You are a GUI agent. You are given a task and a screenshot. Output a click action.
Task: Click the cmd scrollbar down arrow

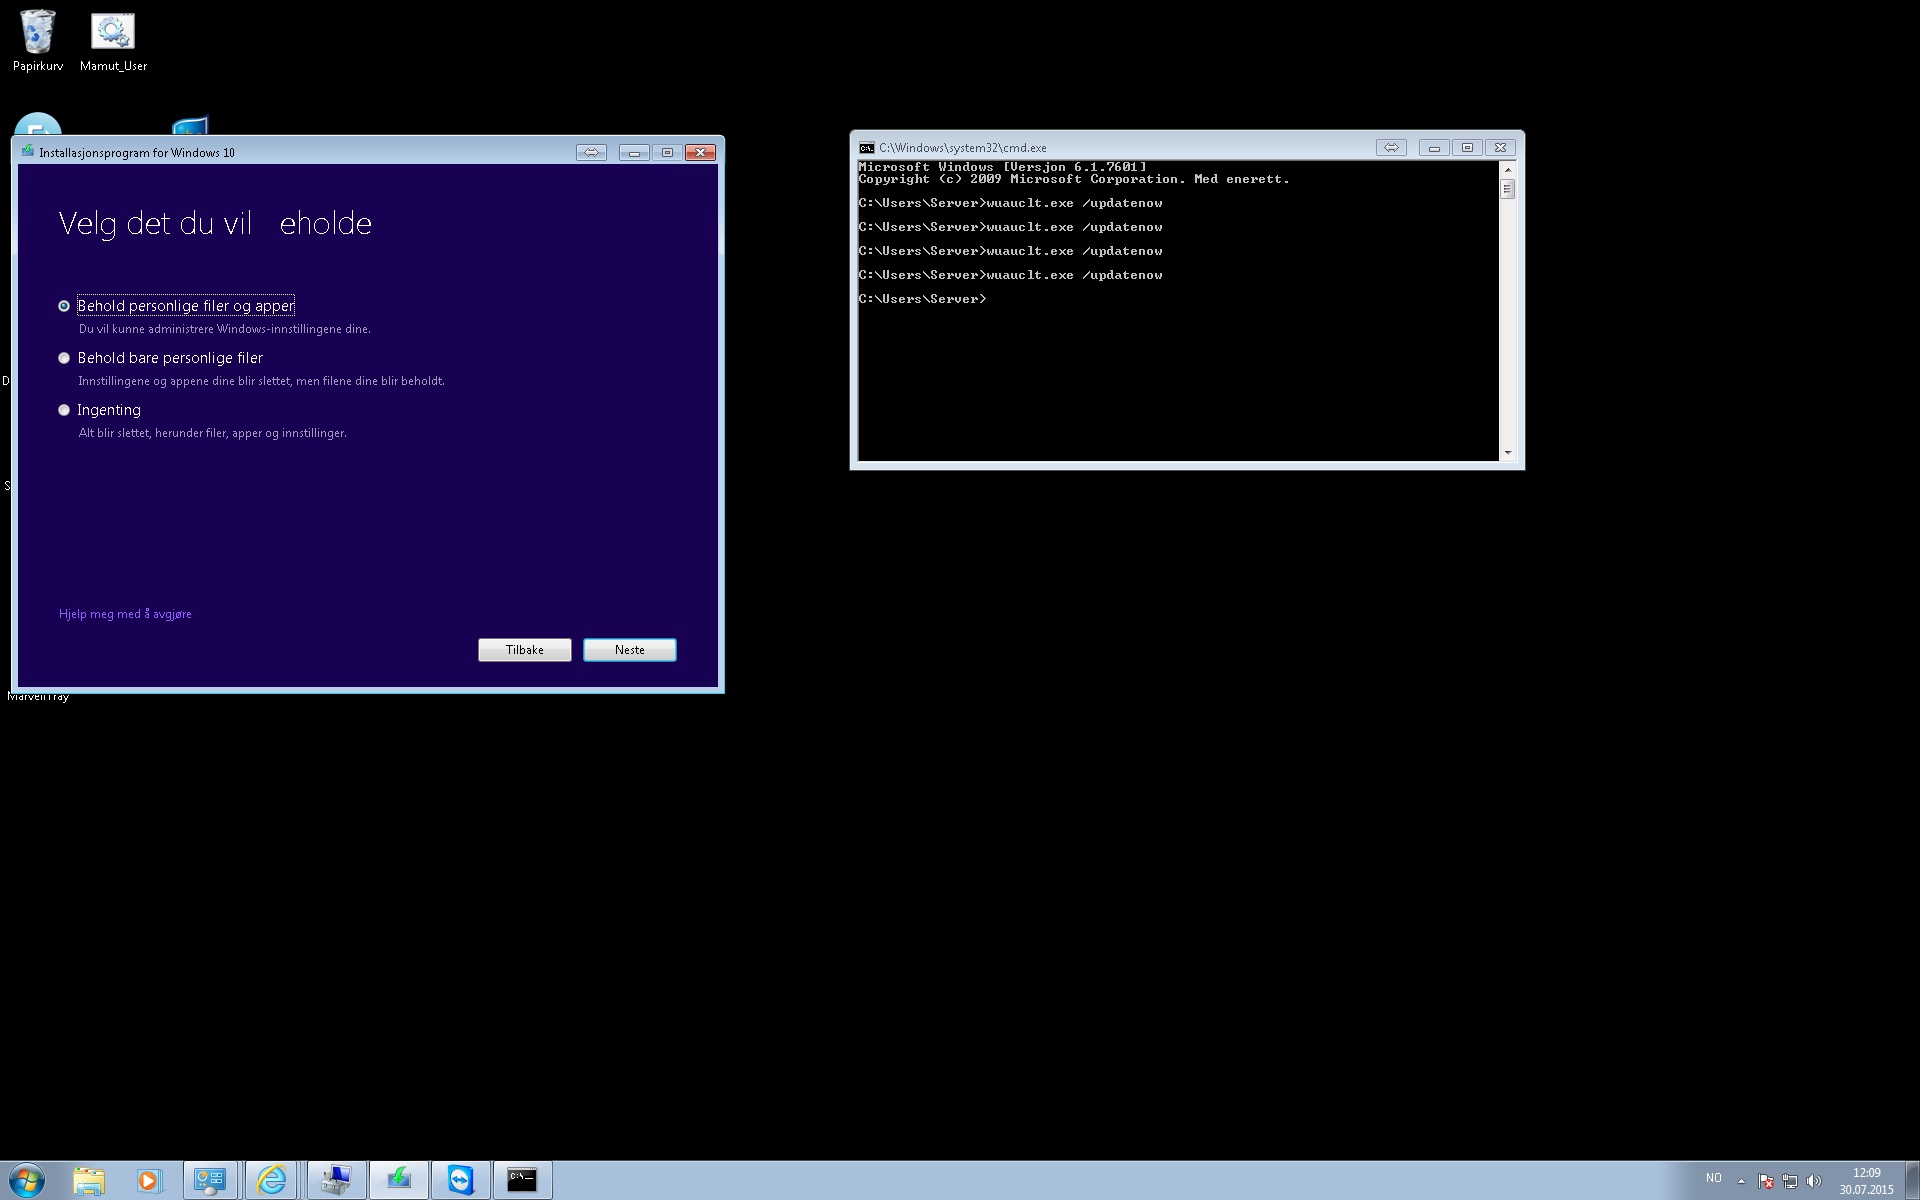tap(1508, 453)
